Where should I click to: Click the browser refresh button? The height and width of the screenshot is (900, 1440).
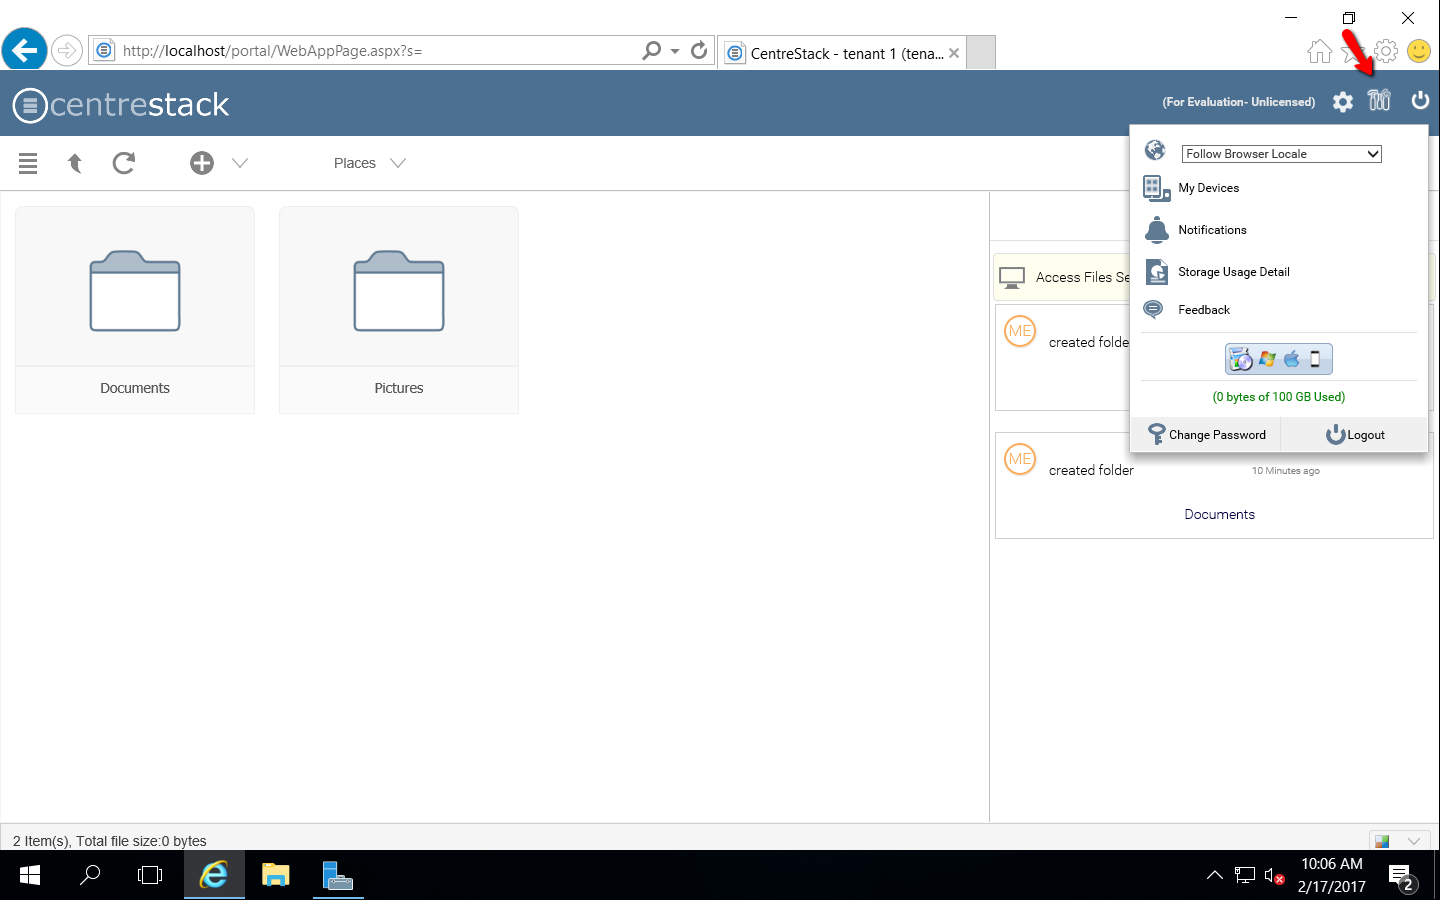pos(699,50)
